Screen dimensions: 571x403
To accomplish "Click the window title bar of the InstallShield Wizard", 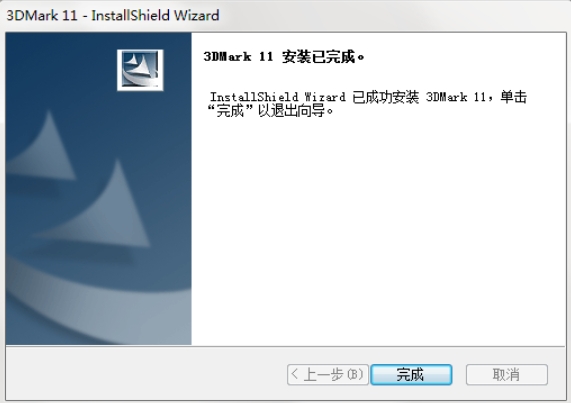I will click(286, 15).
